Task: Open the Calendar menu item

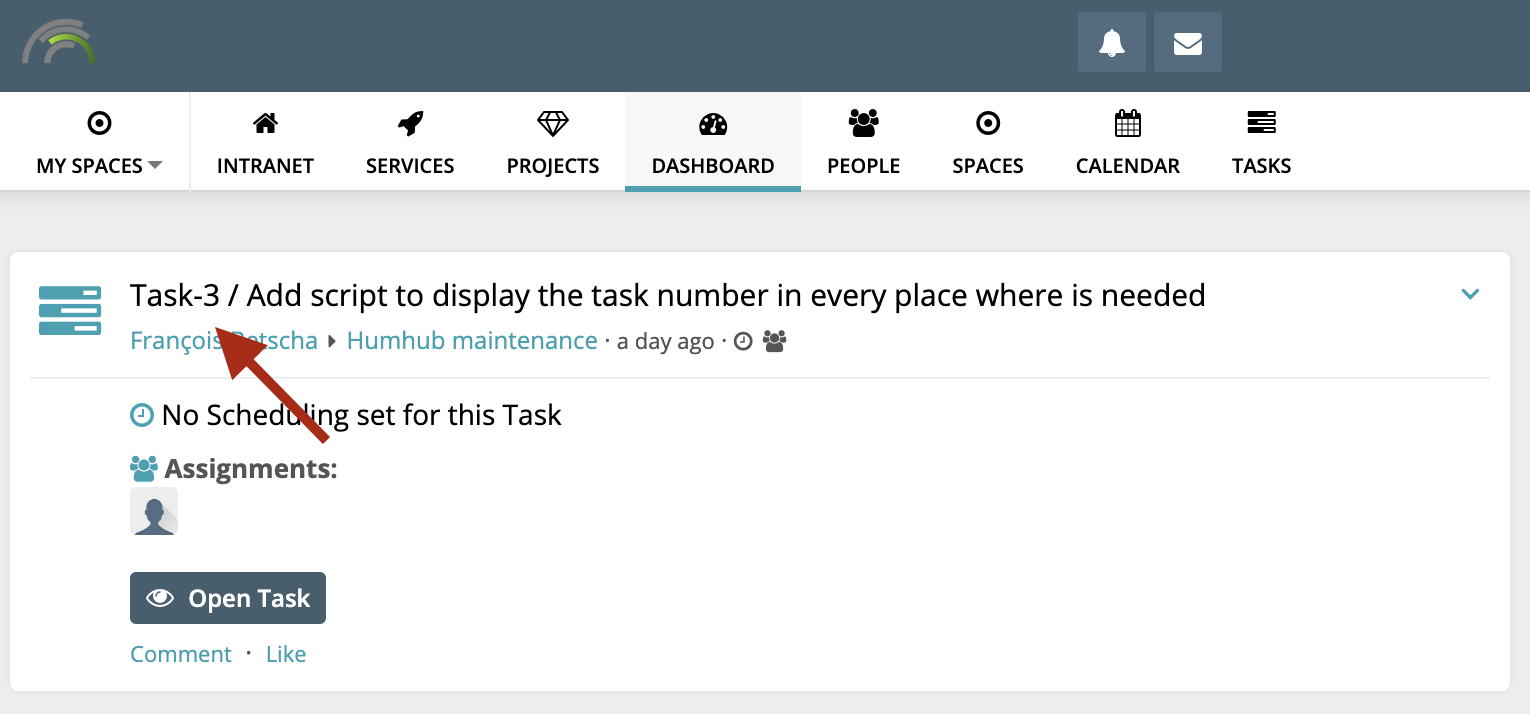Action: coord(1128,142)
